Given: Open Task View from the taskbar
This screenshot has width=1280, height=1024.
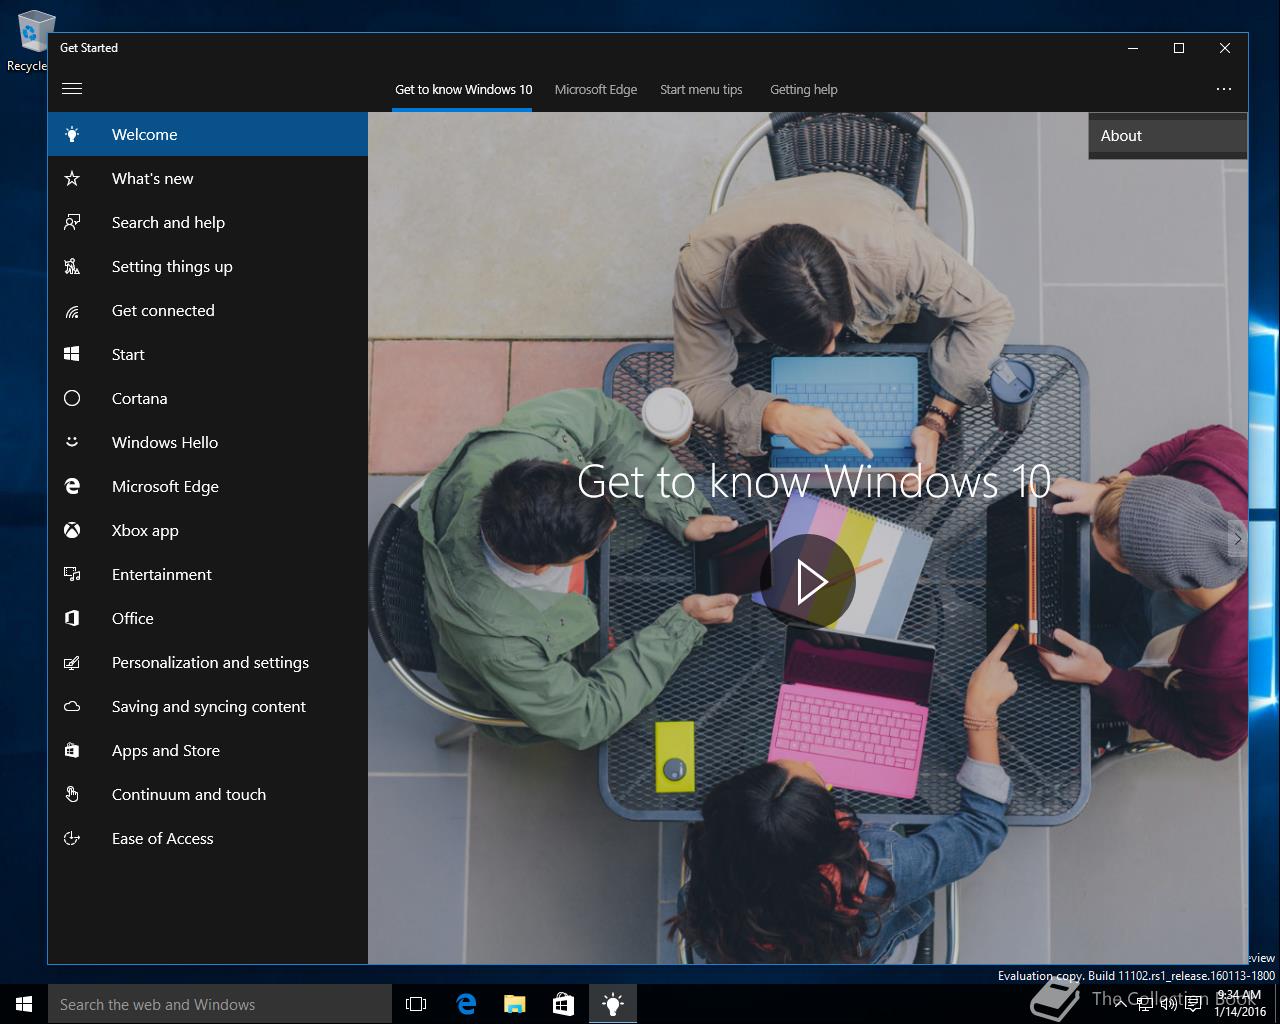Looking at the screenshot, I should pyautogui.click(x=416, y=1004).
